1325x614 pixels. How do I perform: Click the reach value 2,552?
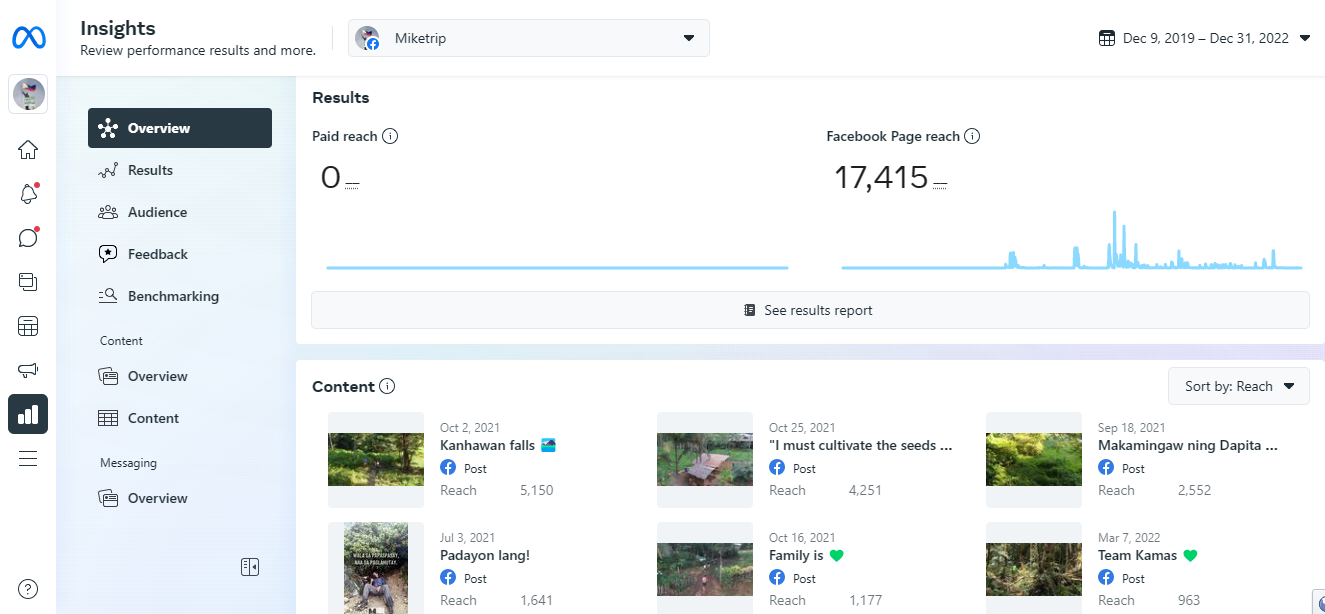[1195, 490]
